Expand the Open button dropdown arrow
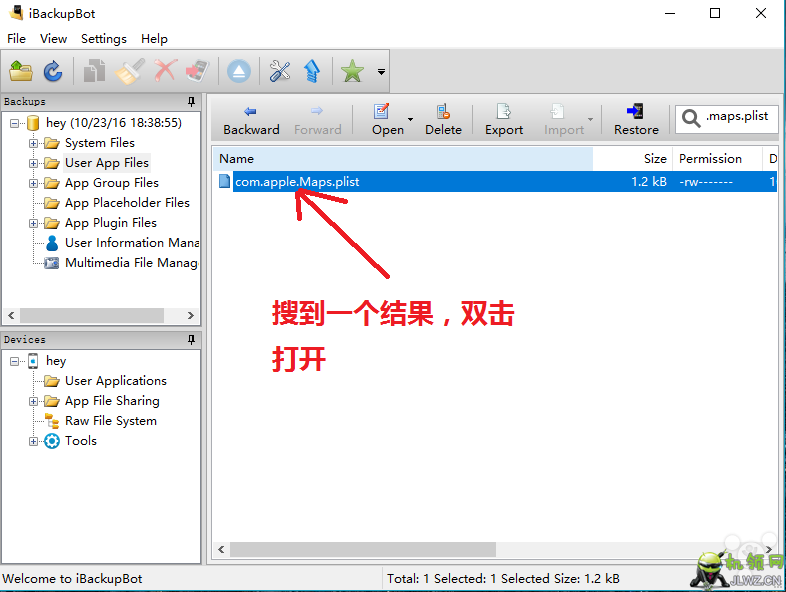 coord(411,119)
